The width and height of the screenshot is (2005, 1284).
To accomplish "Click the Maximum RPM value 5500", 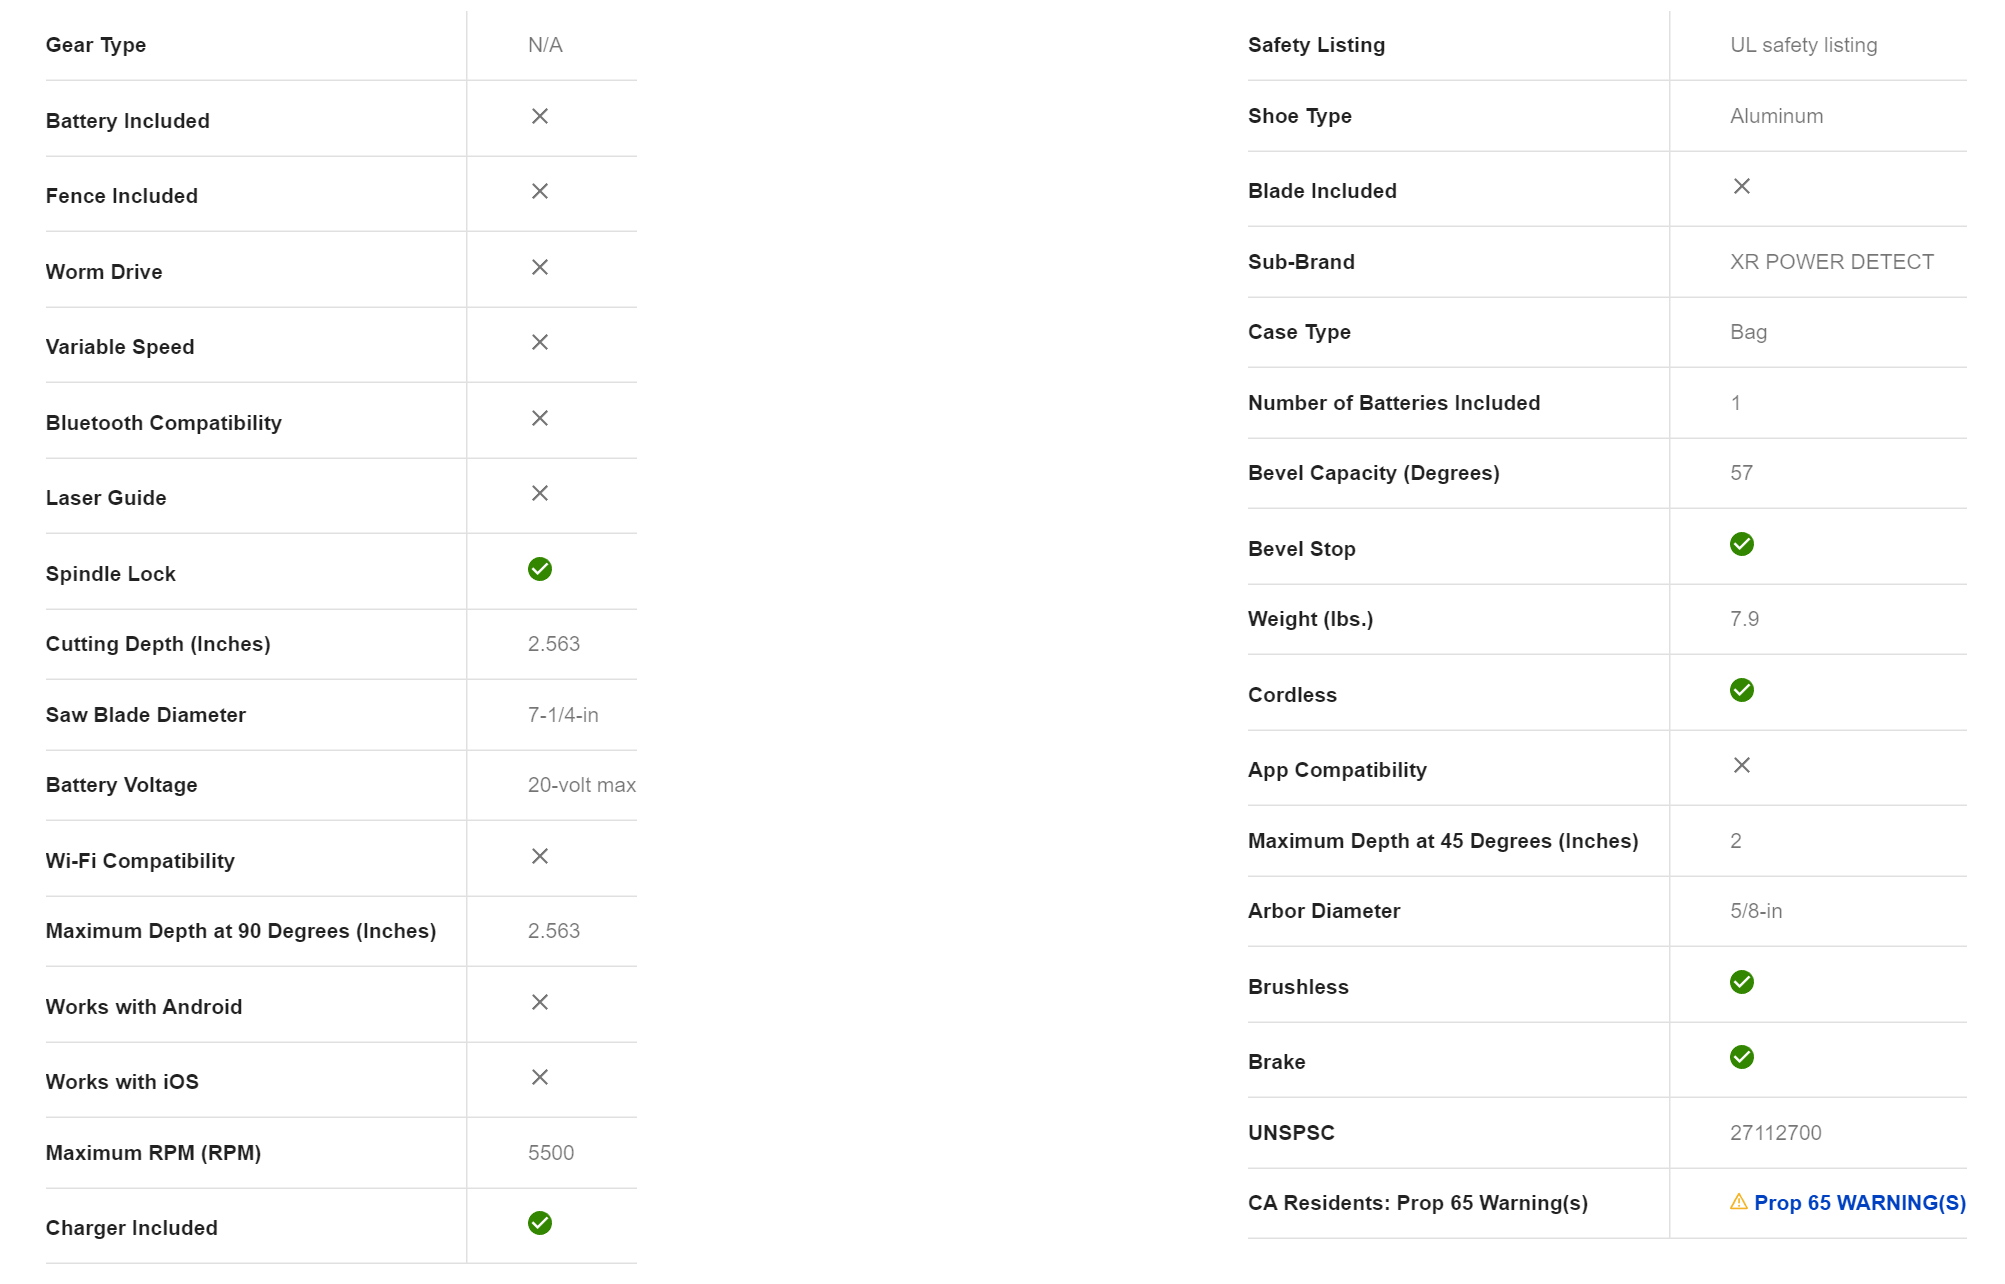I will point(551,1153).
